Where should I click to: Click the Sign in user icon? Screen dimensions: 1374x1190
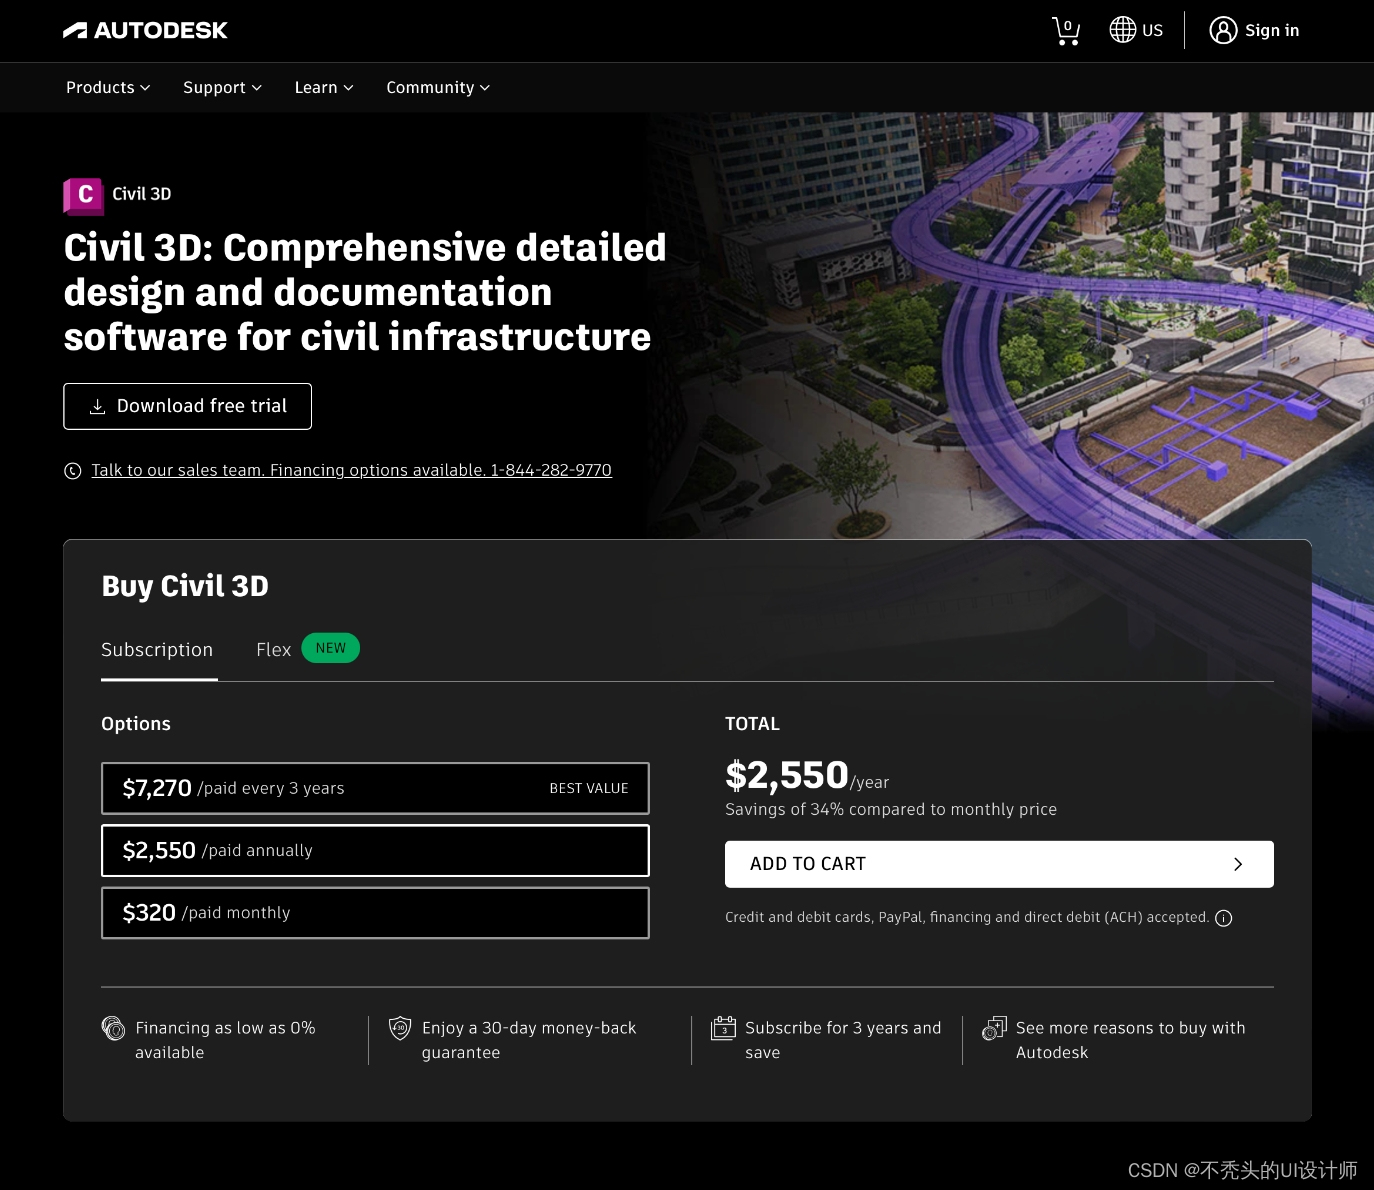tap(1223, 30)
